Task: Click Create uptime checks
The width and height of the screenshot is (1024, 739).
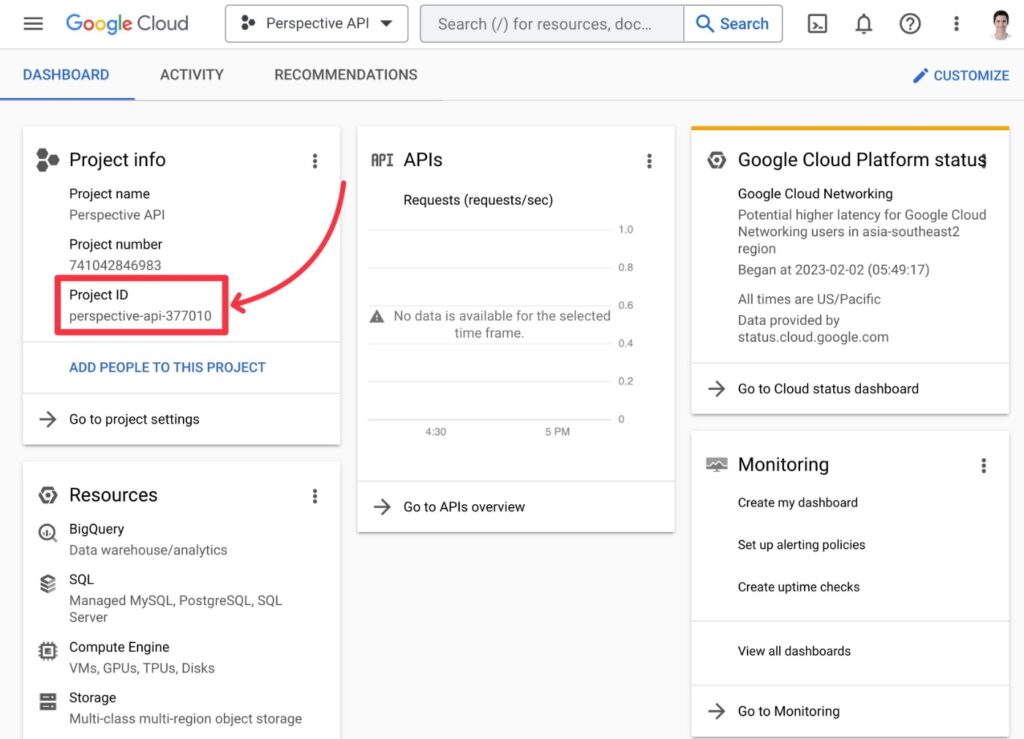Action: (x=799, y=587)
